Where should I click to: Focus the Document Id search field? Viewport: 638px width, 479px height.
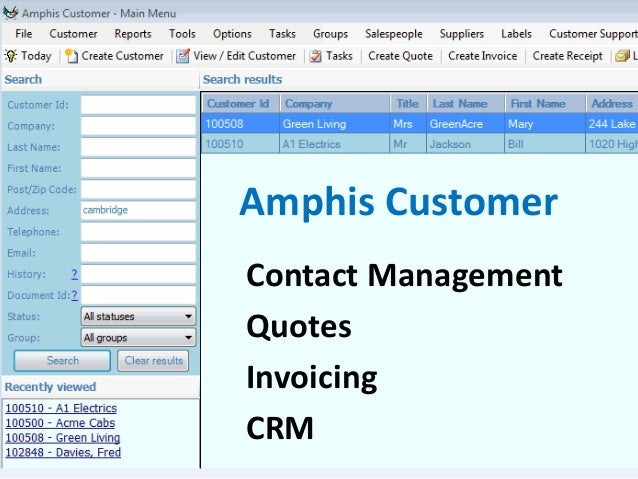[x=138, y=295]
